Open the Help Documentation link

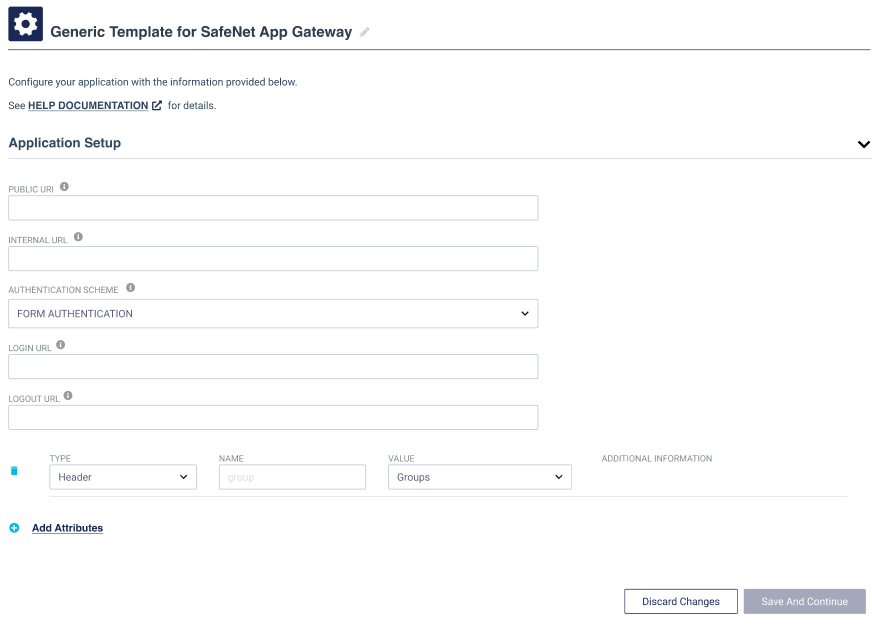[88, 106]
